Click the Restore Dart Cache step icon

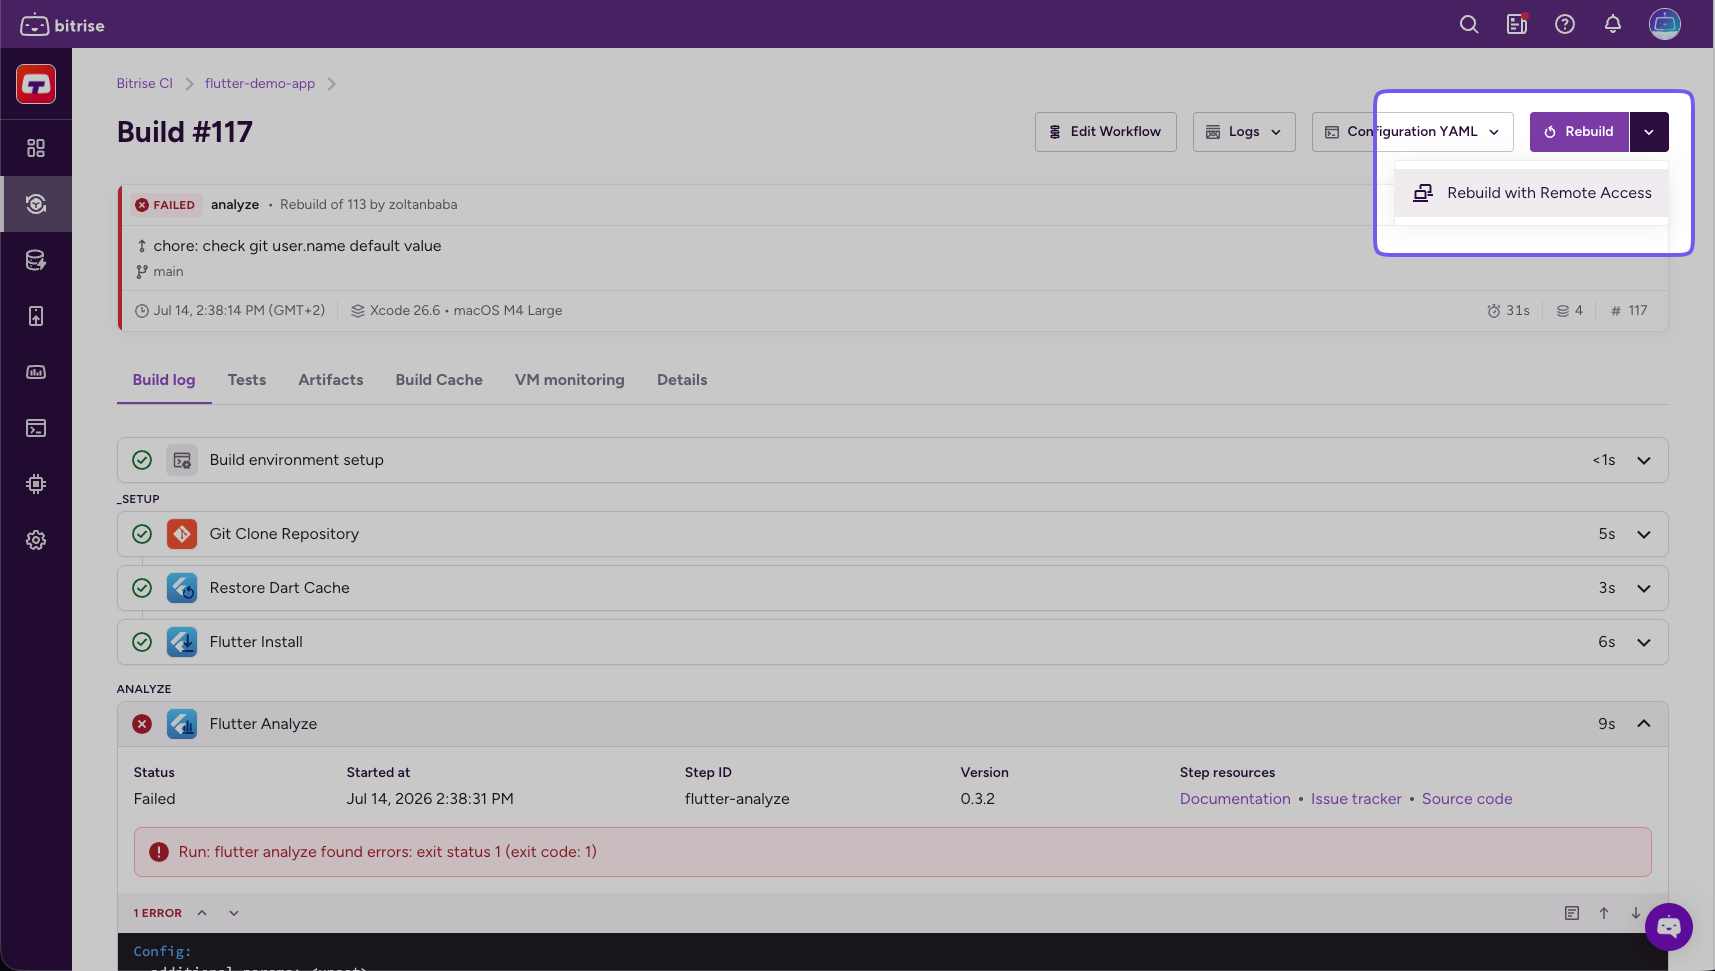click(182, 588)
